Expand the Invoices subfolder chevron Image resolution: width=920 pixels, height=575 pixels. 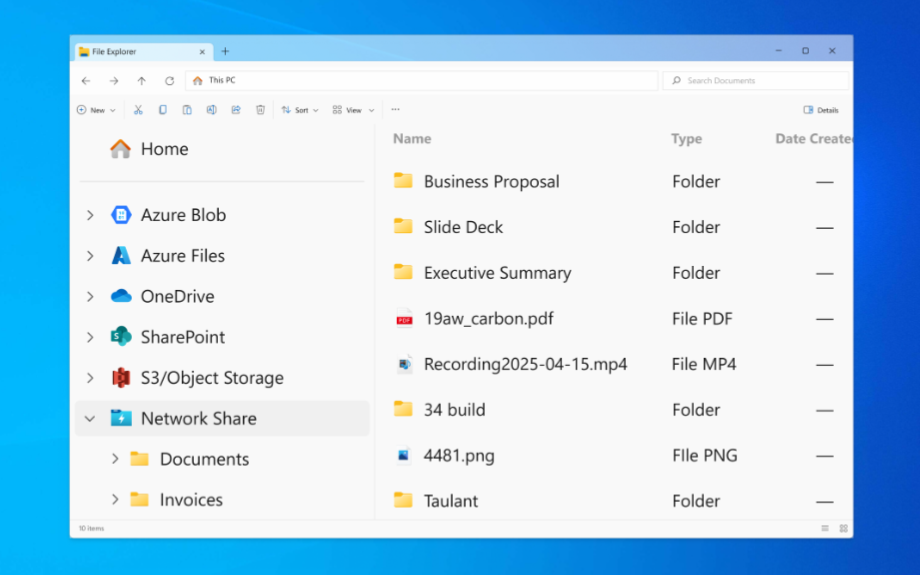pos(115,499)
